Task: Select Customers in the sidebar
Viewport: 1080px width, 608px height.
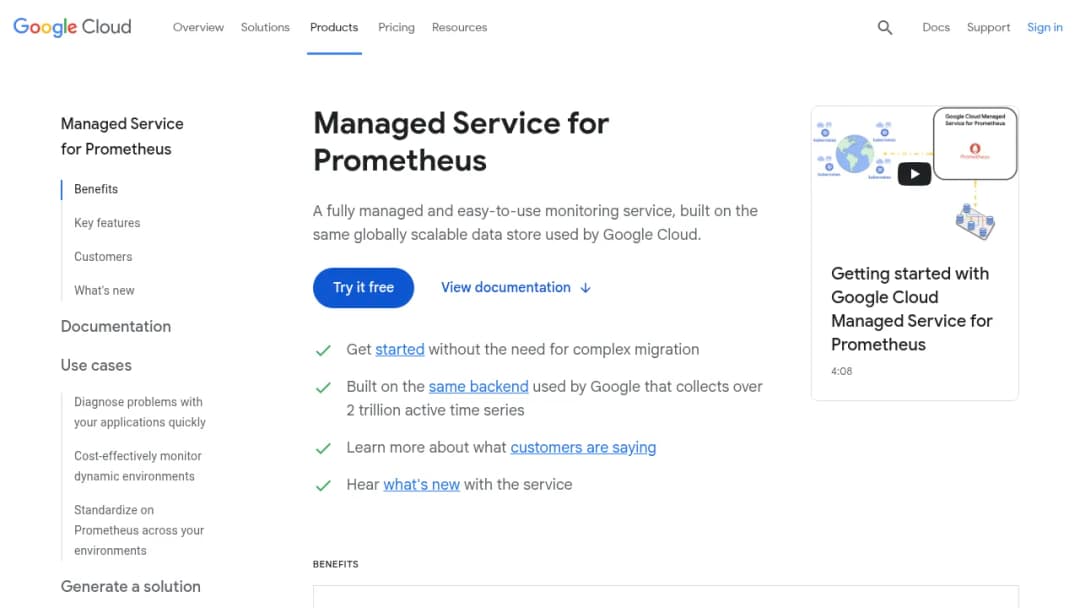Action: (103, 257)
